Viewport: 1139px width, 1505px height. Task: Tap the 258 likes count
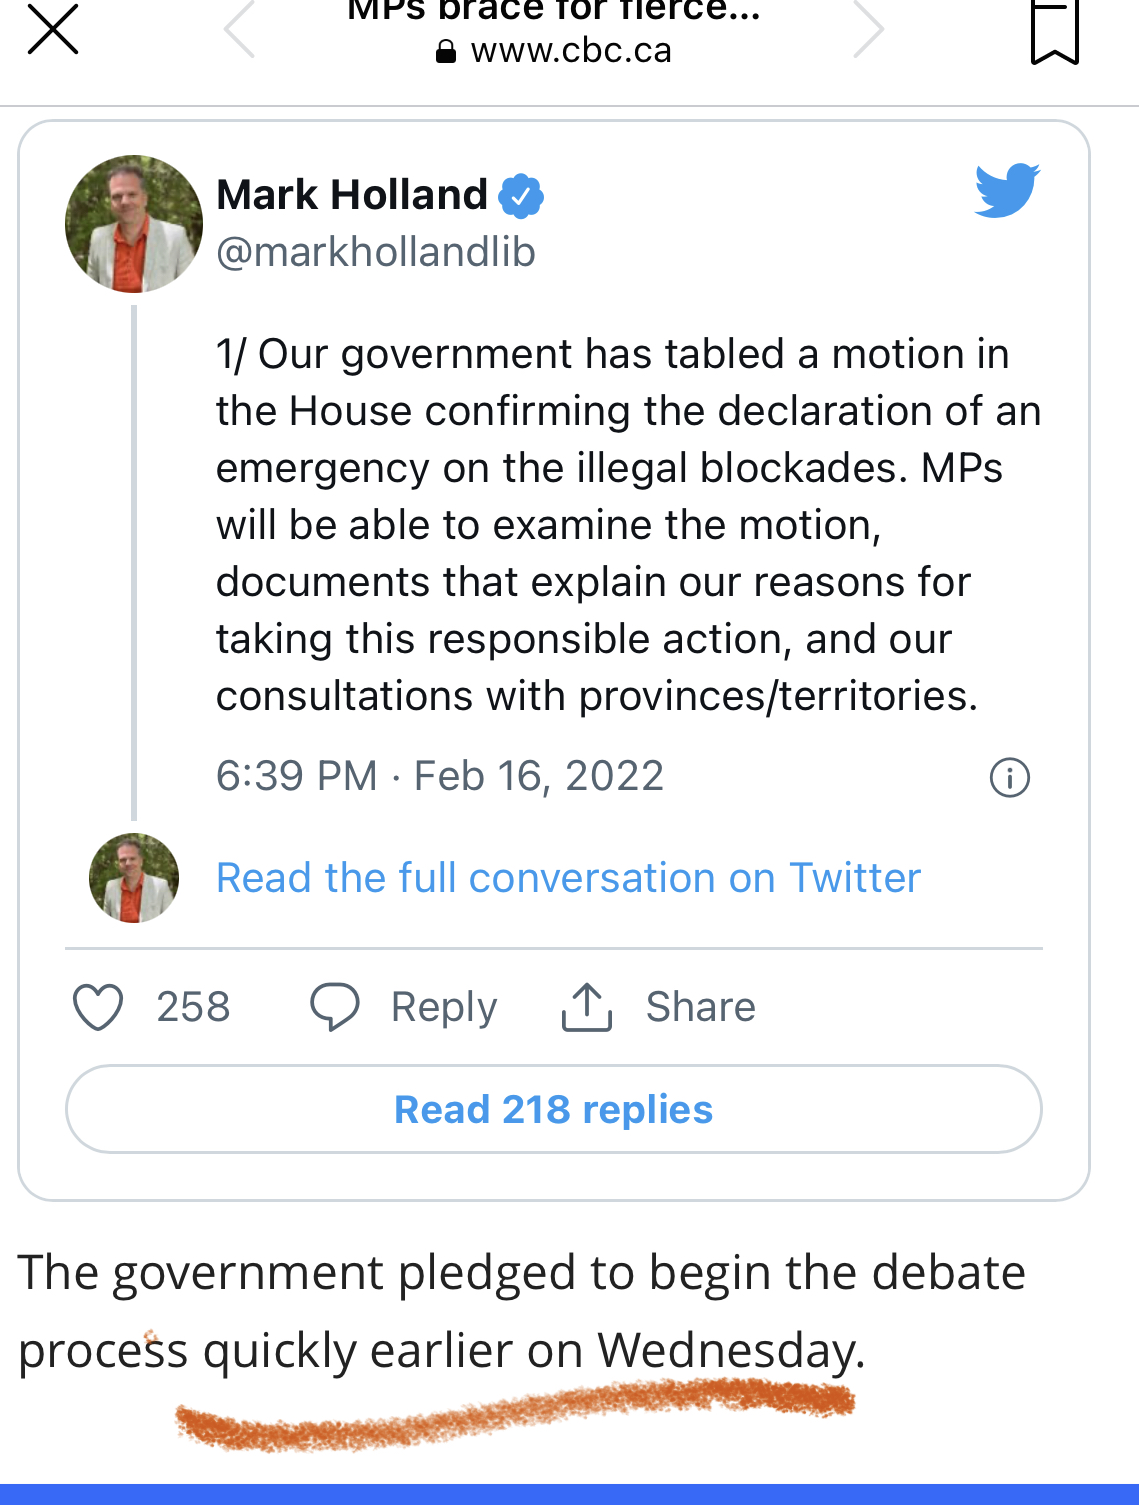tap(193, 1007)
